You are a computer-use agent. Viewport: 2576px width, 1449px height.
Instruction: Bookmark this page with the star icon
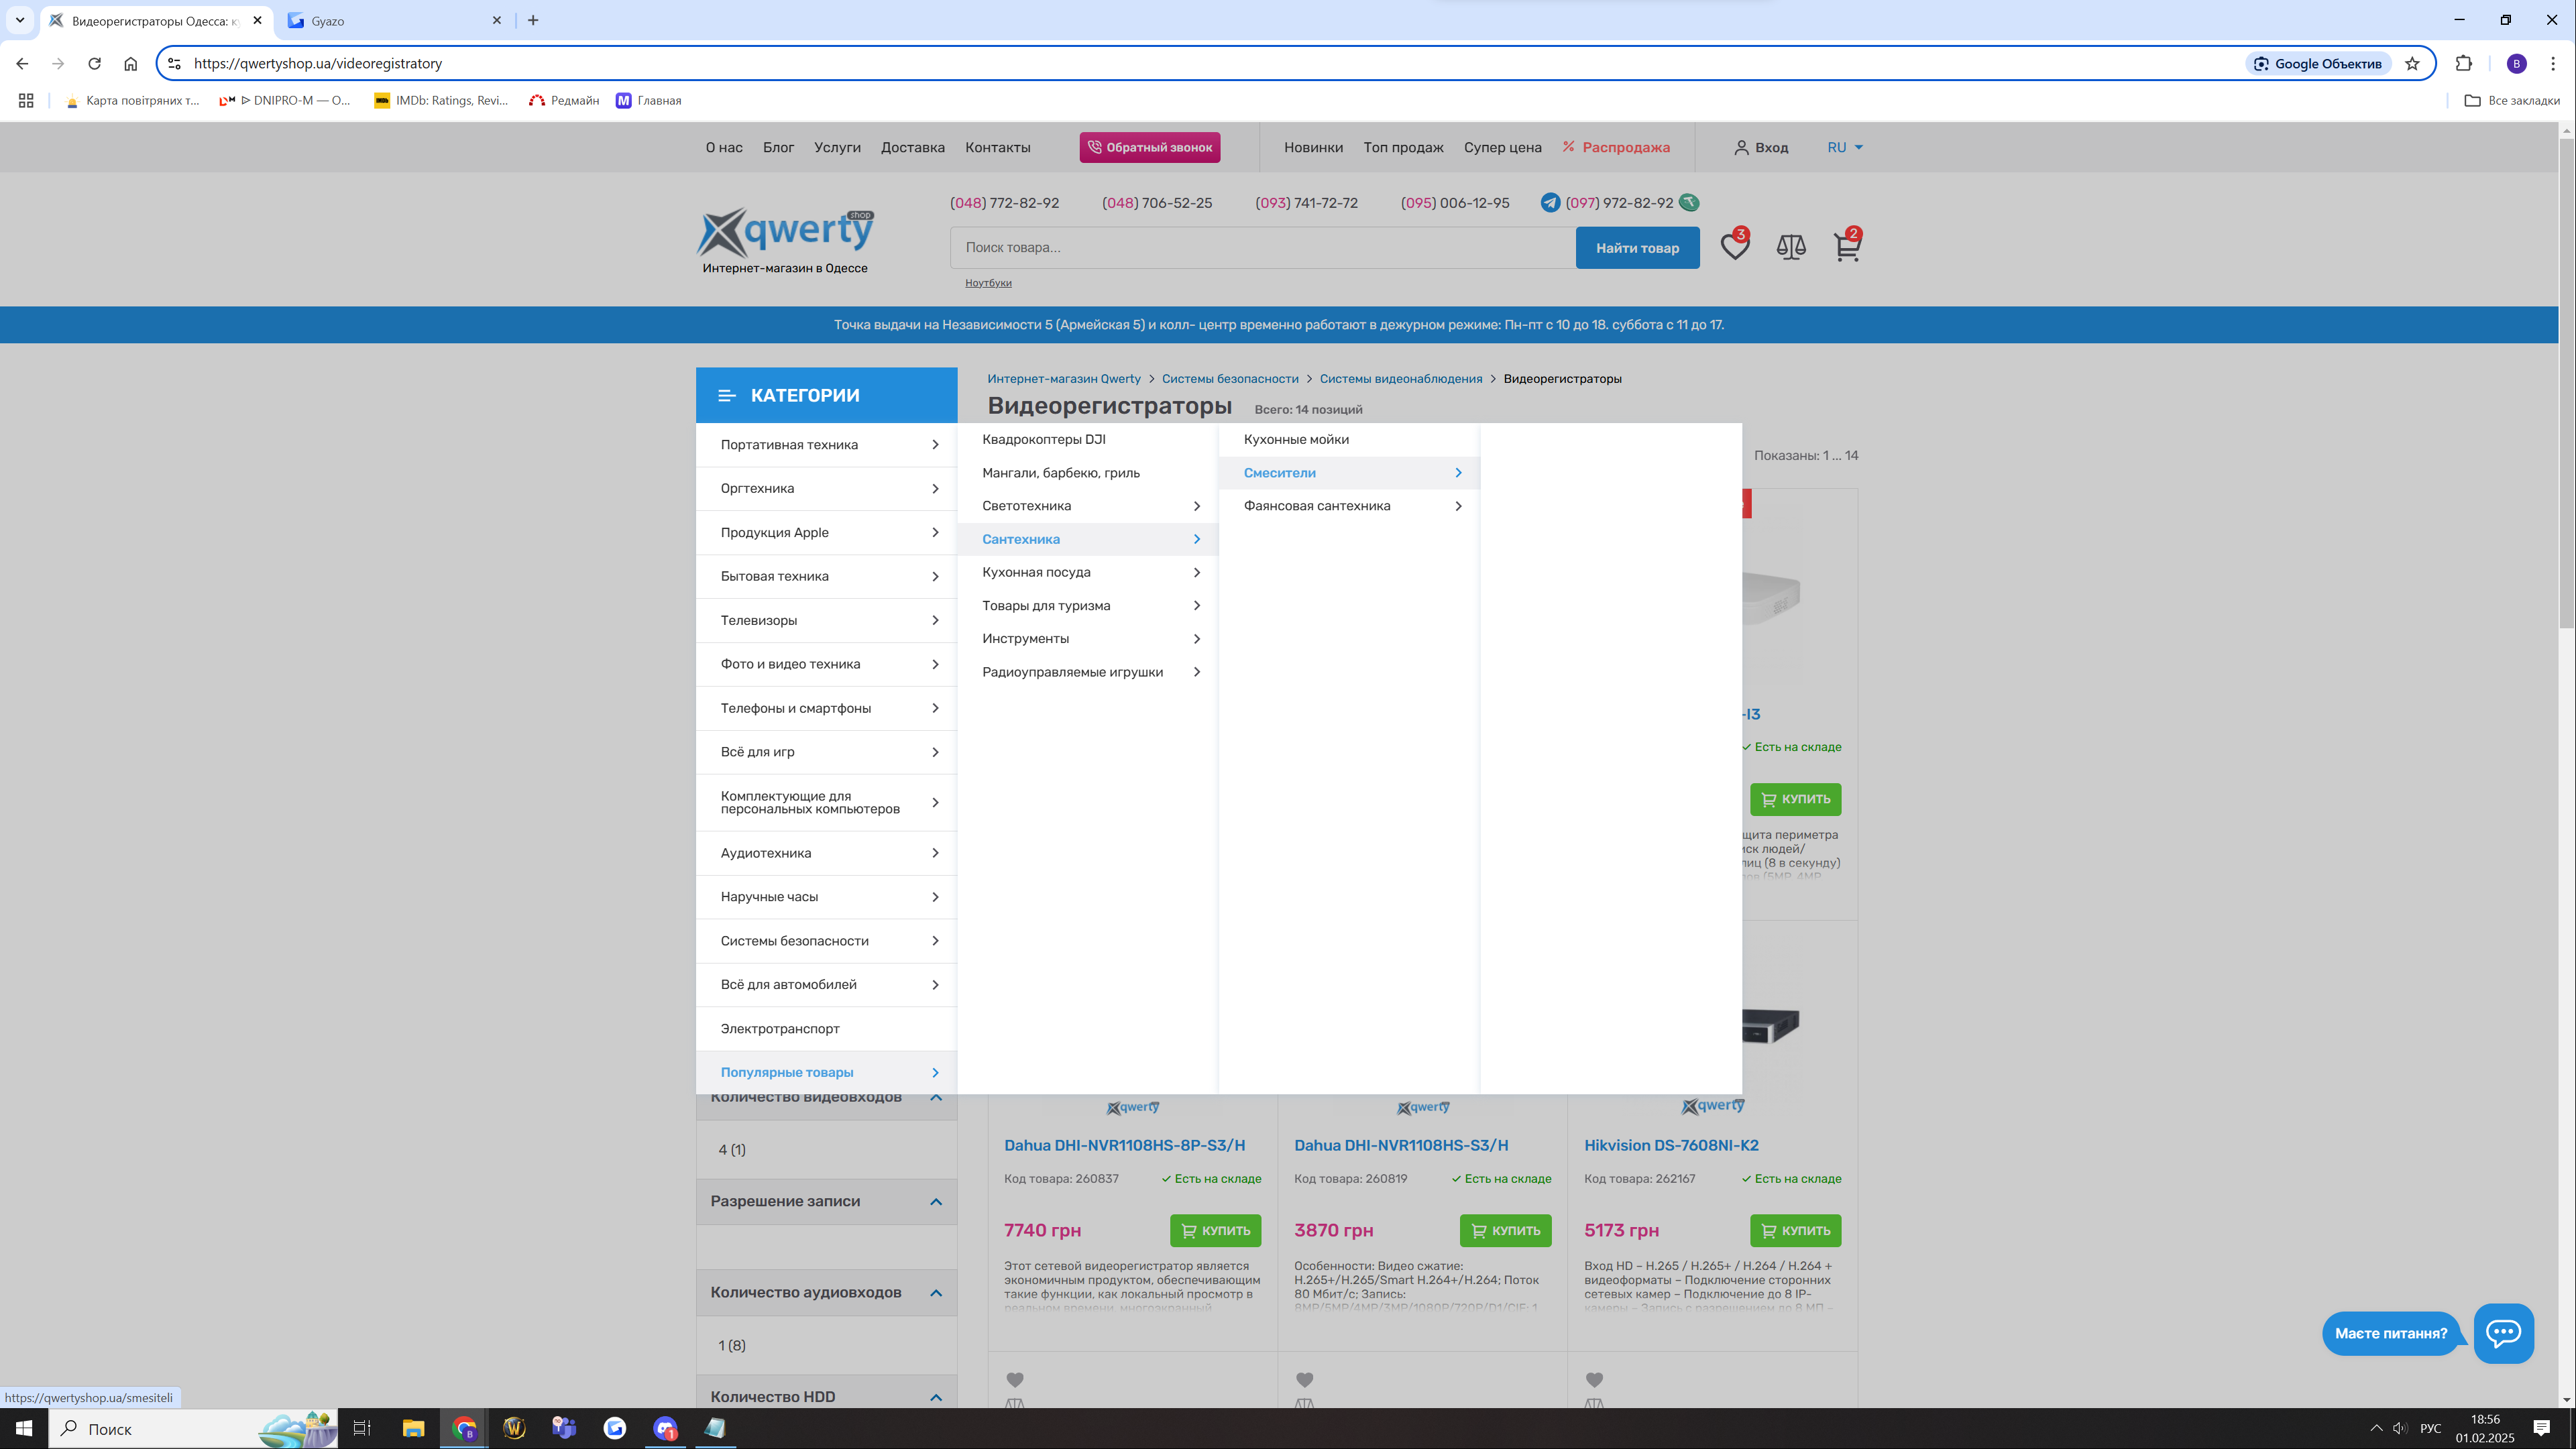pos(2412,64)
